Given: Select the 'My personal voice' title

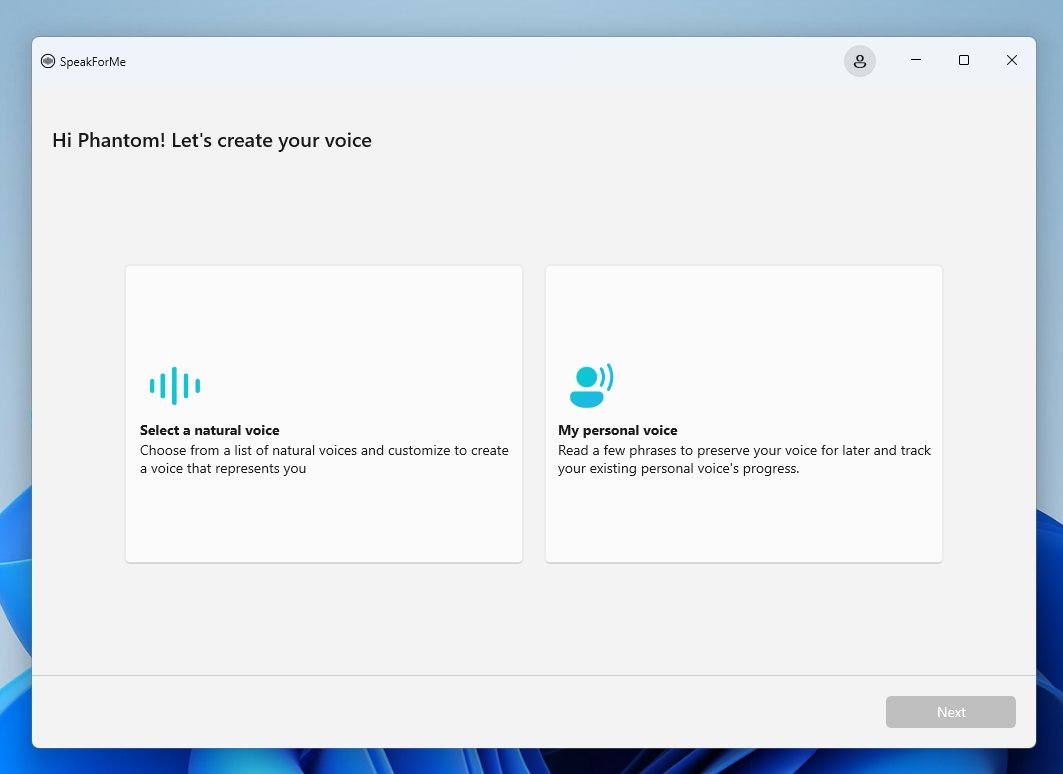Looking at the screenshot, I should pos(618,430).
